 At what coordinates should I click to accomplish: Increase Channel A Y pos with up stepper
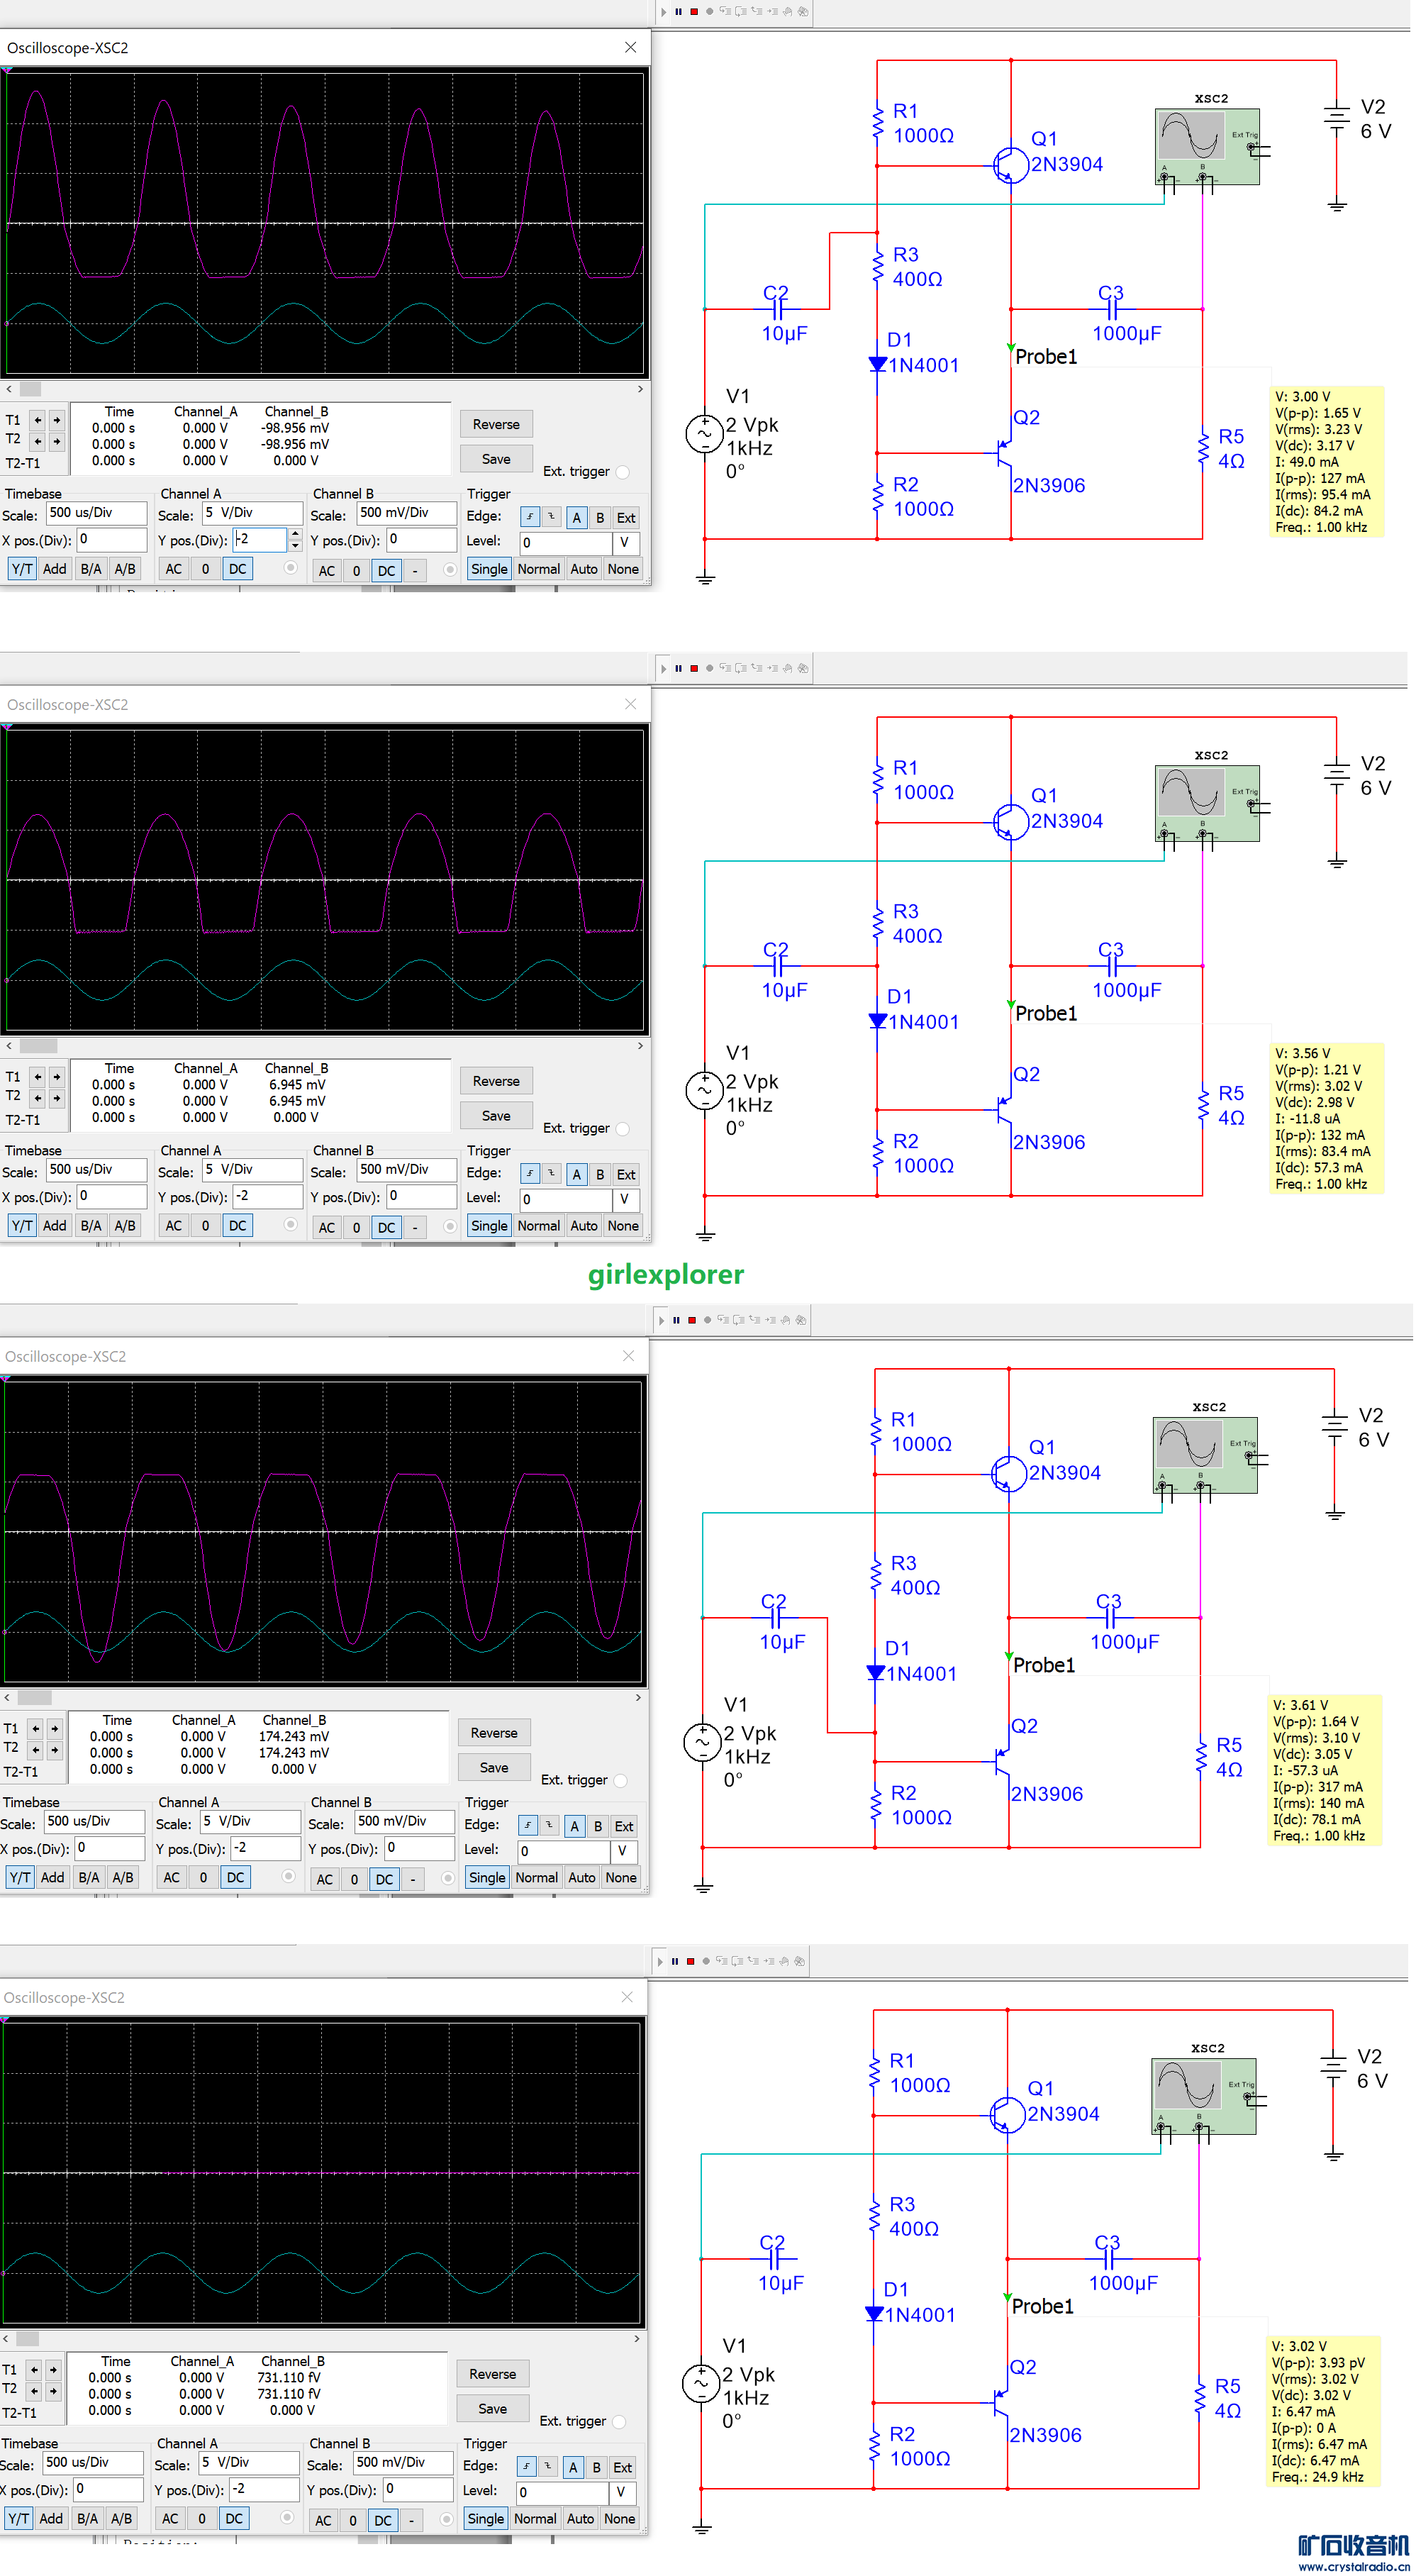pos(295,534)
